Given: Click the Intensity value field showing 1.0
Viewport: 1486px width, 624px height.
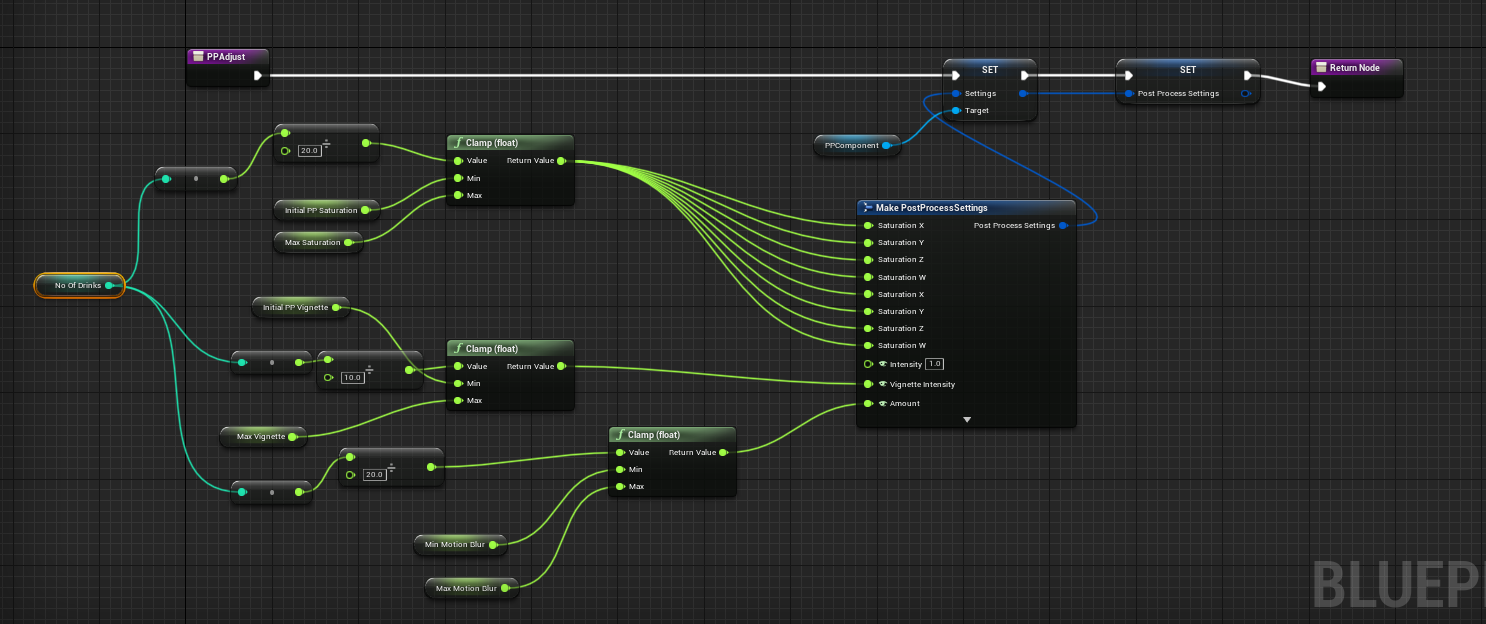Looking at the screenshot, I should coord(935,364).
